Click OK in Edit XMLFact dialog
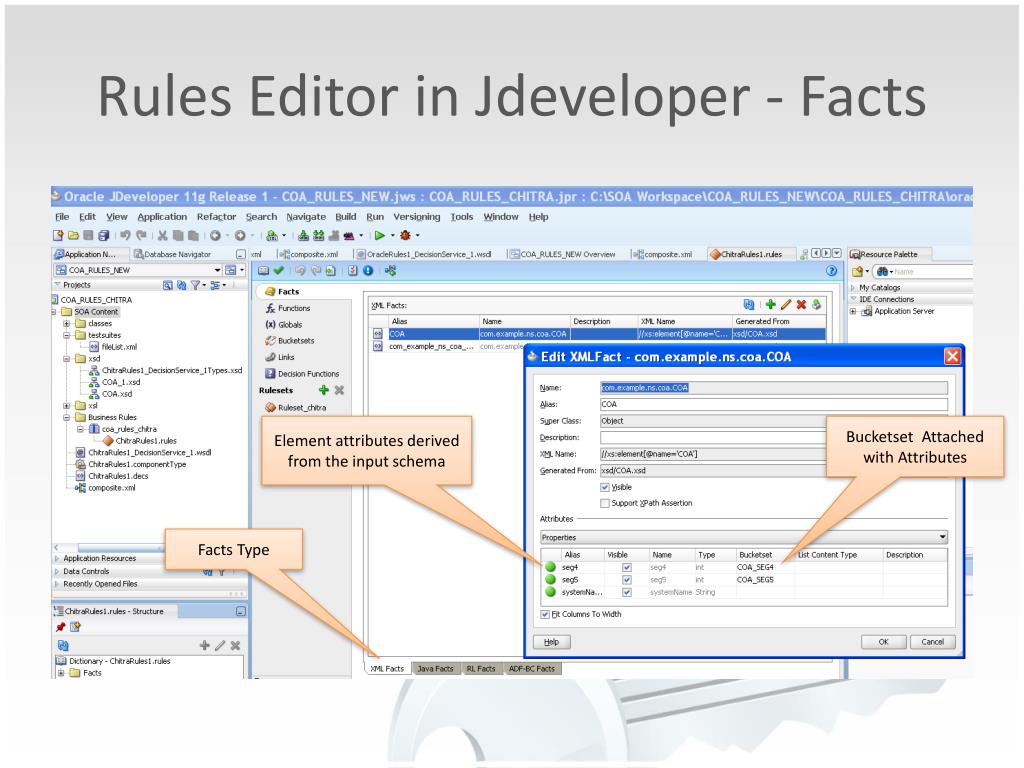 point(883,642)
